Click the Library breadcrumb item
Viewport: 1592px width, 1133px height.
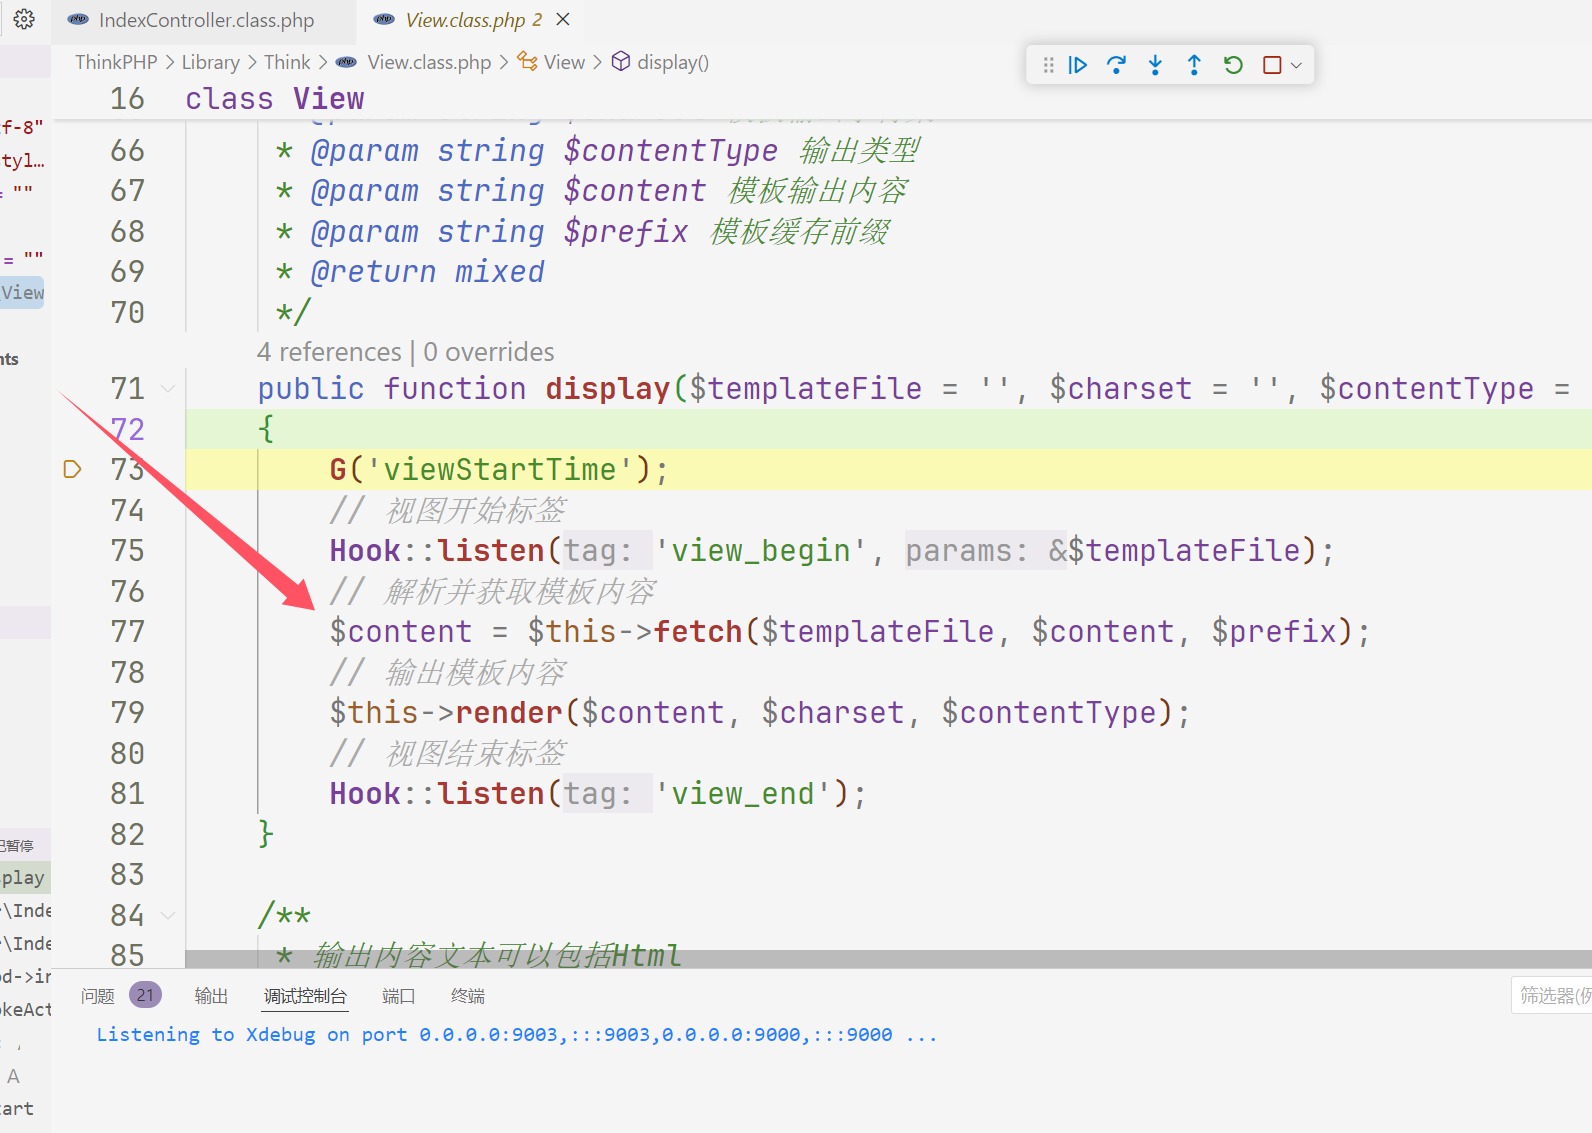(x=210, y=62)
